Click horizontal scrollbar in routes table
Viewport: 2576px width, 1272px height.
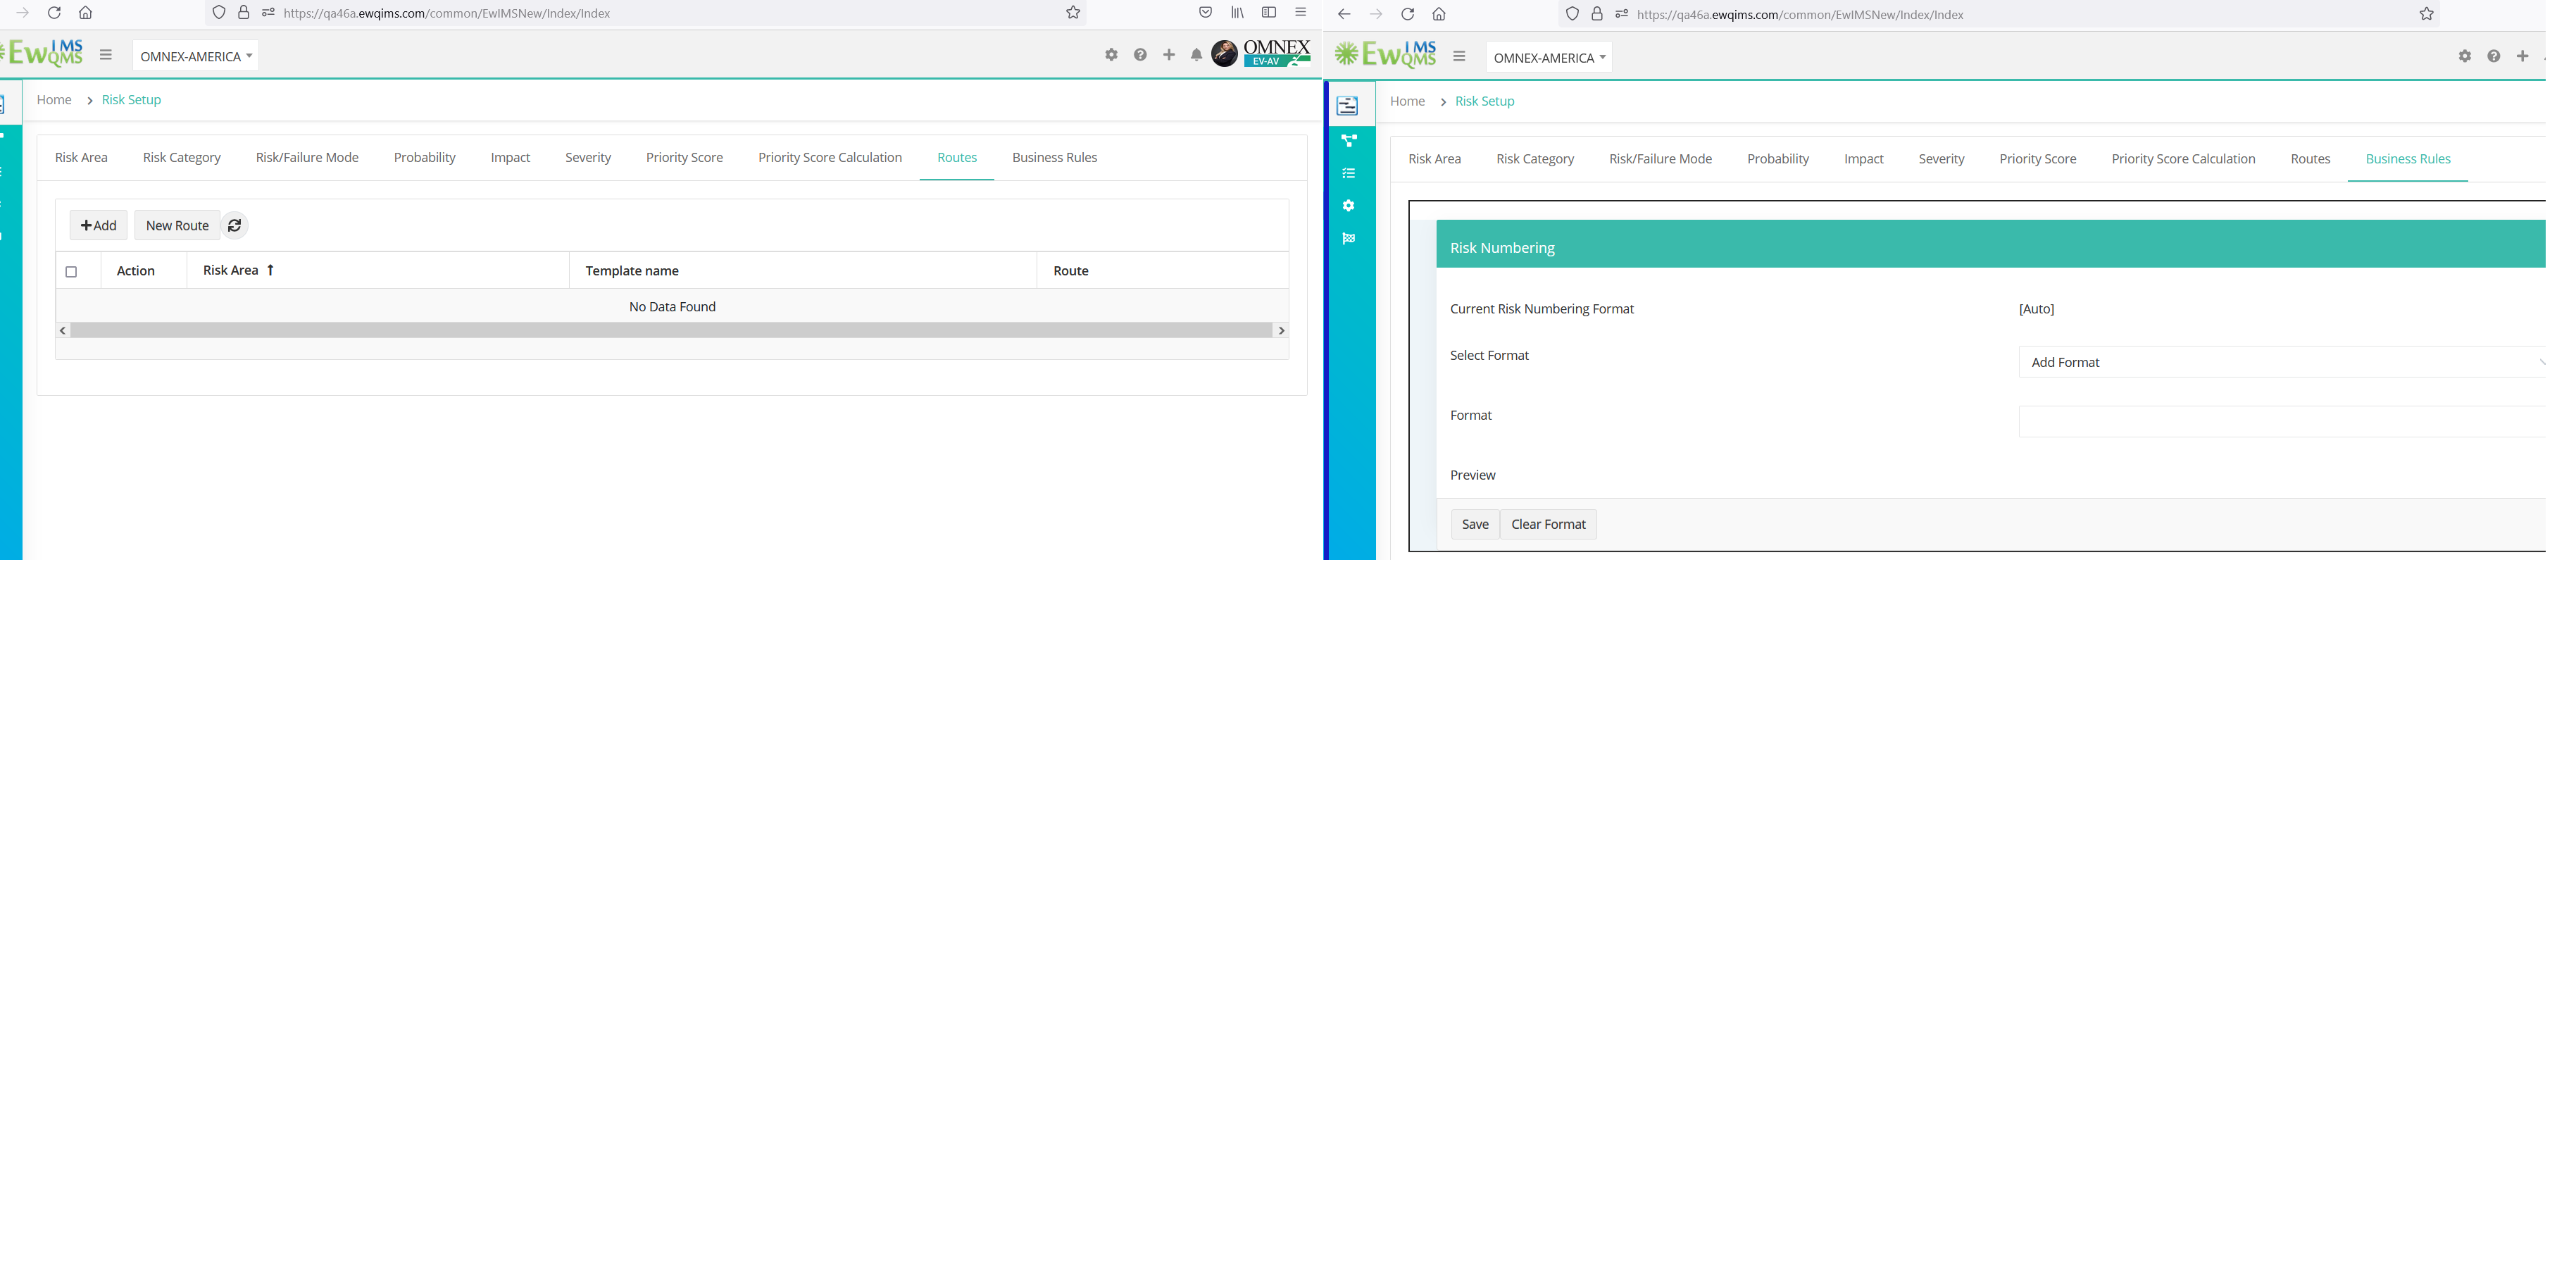point(671,331)
